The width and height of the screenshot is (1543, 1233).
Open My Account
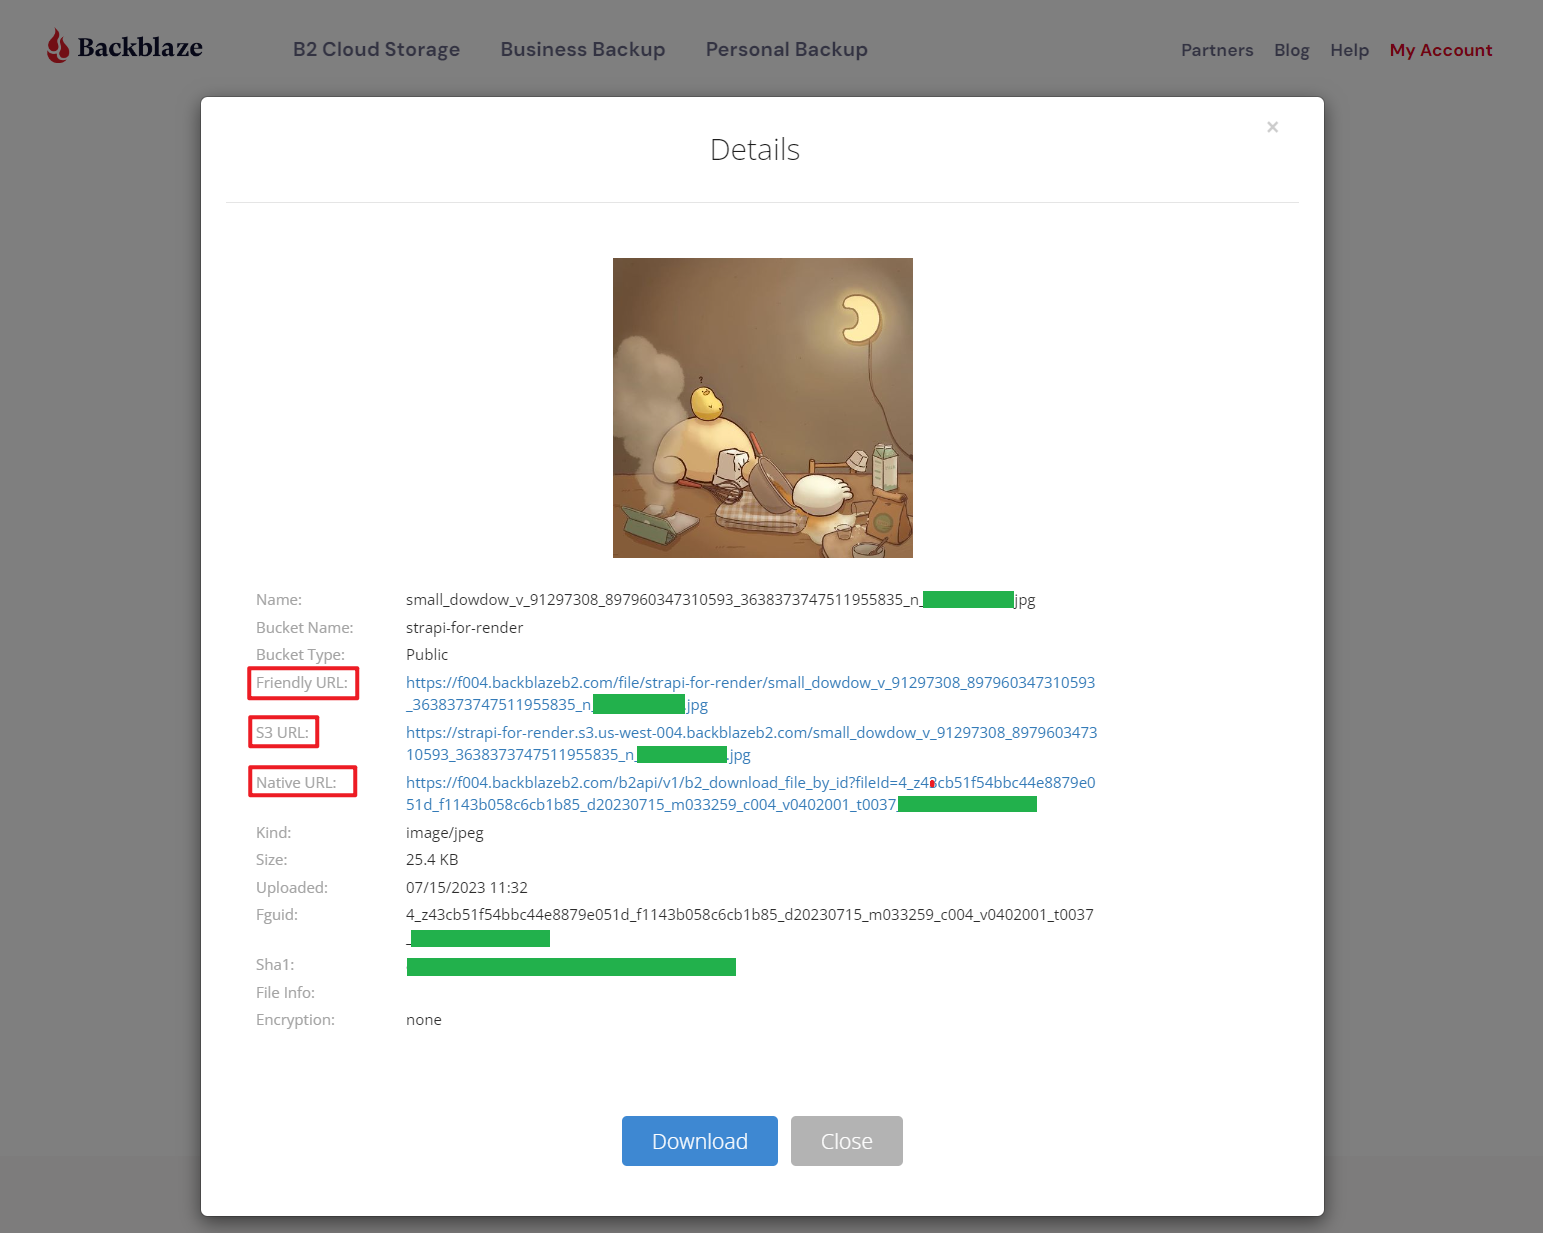tap(1440, 50)
